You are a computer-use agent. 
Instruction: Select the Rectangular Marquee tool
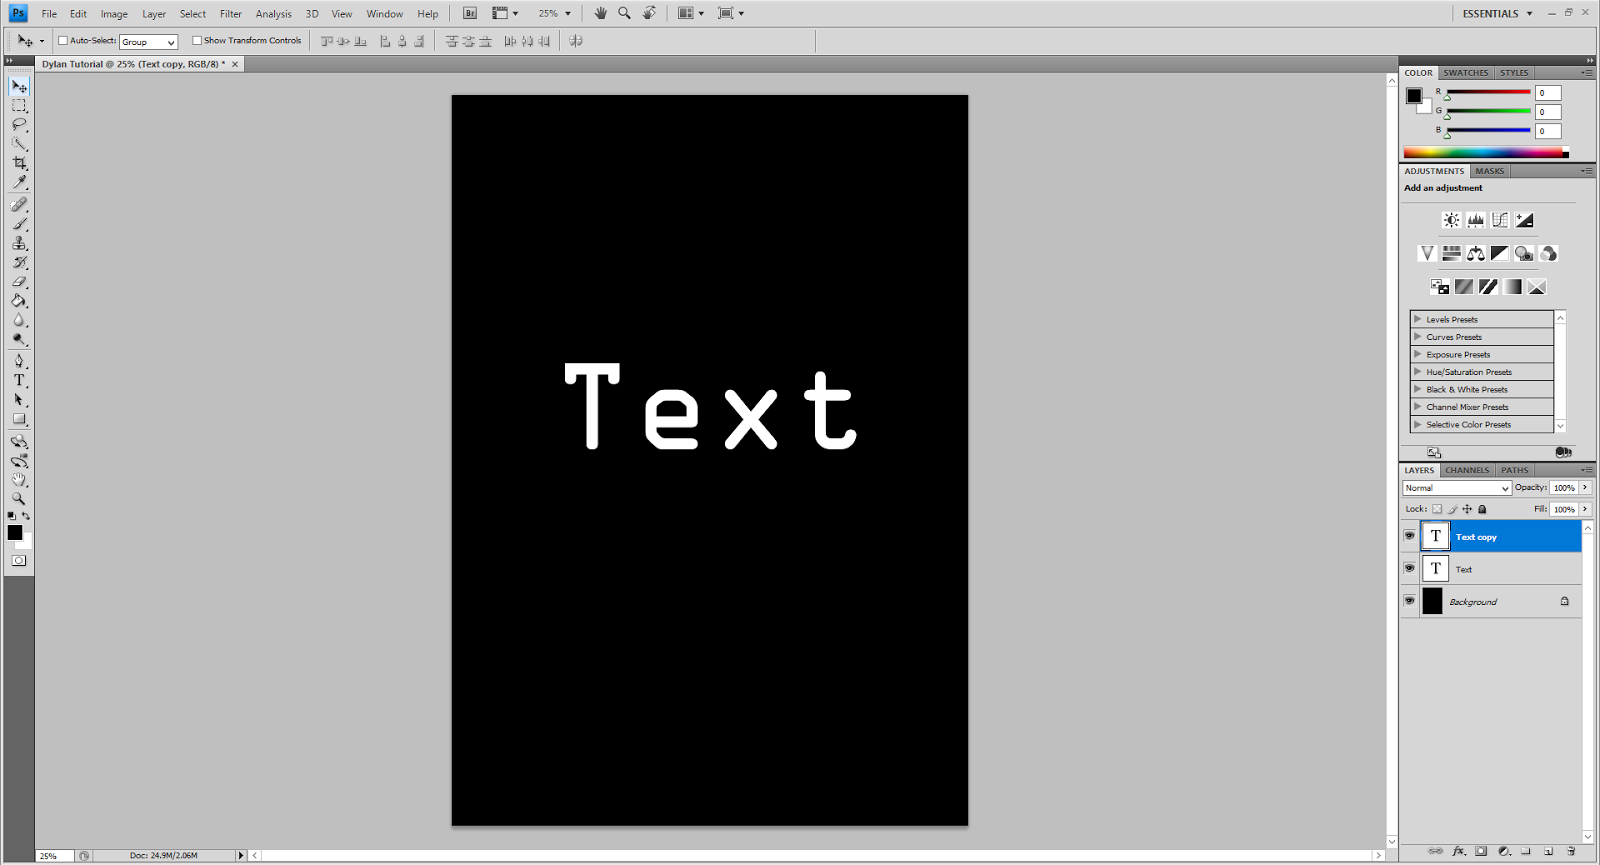(x=19, y=105)
